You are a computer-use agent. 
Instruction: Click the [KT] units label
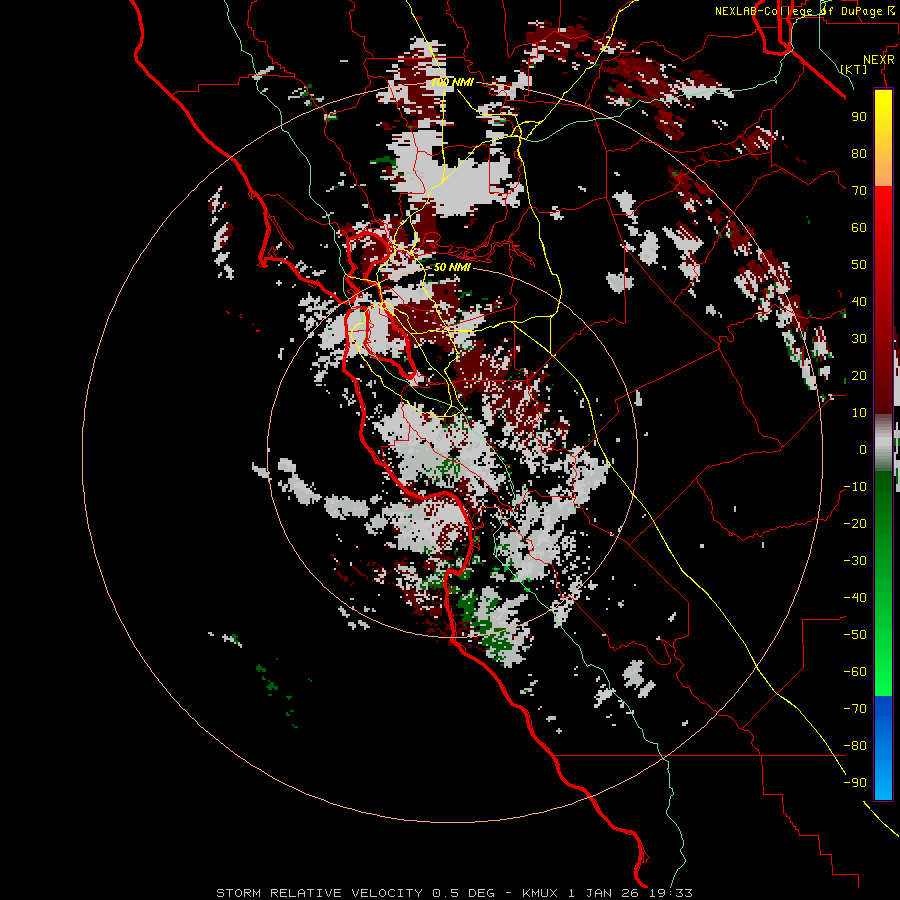pos(854,69)
